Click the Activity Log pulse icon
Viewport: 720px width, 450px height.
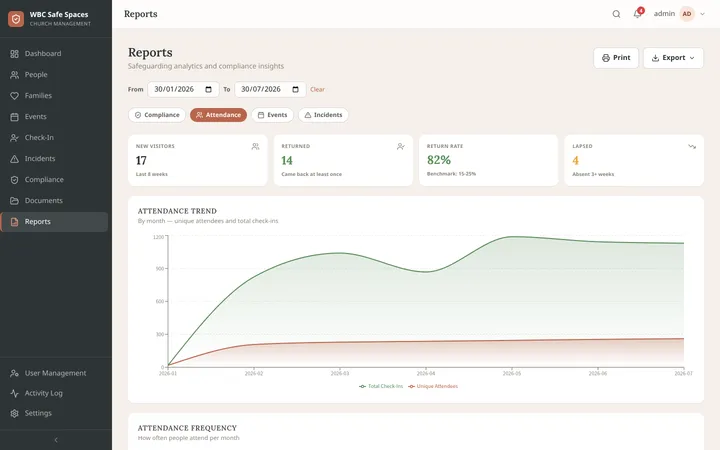point(15,393)
